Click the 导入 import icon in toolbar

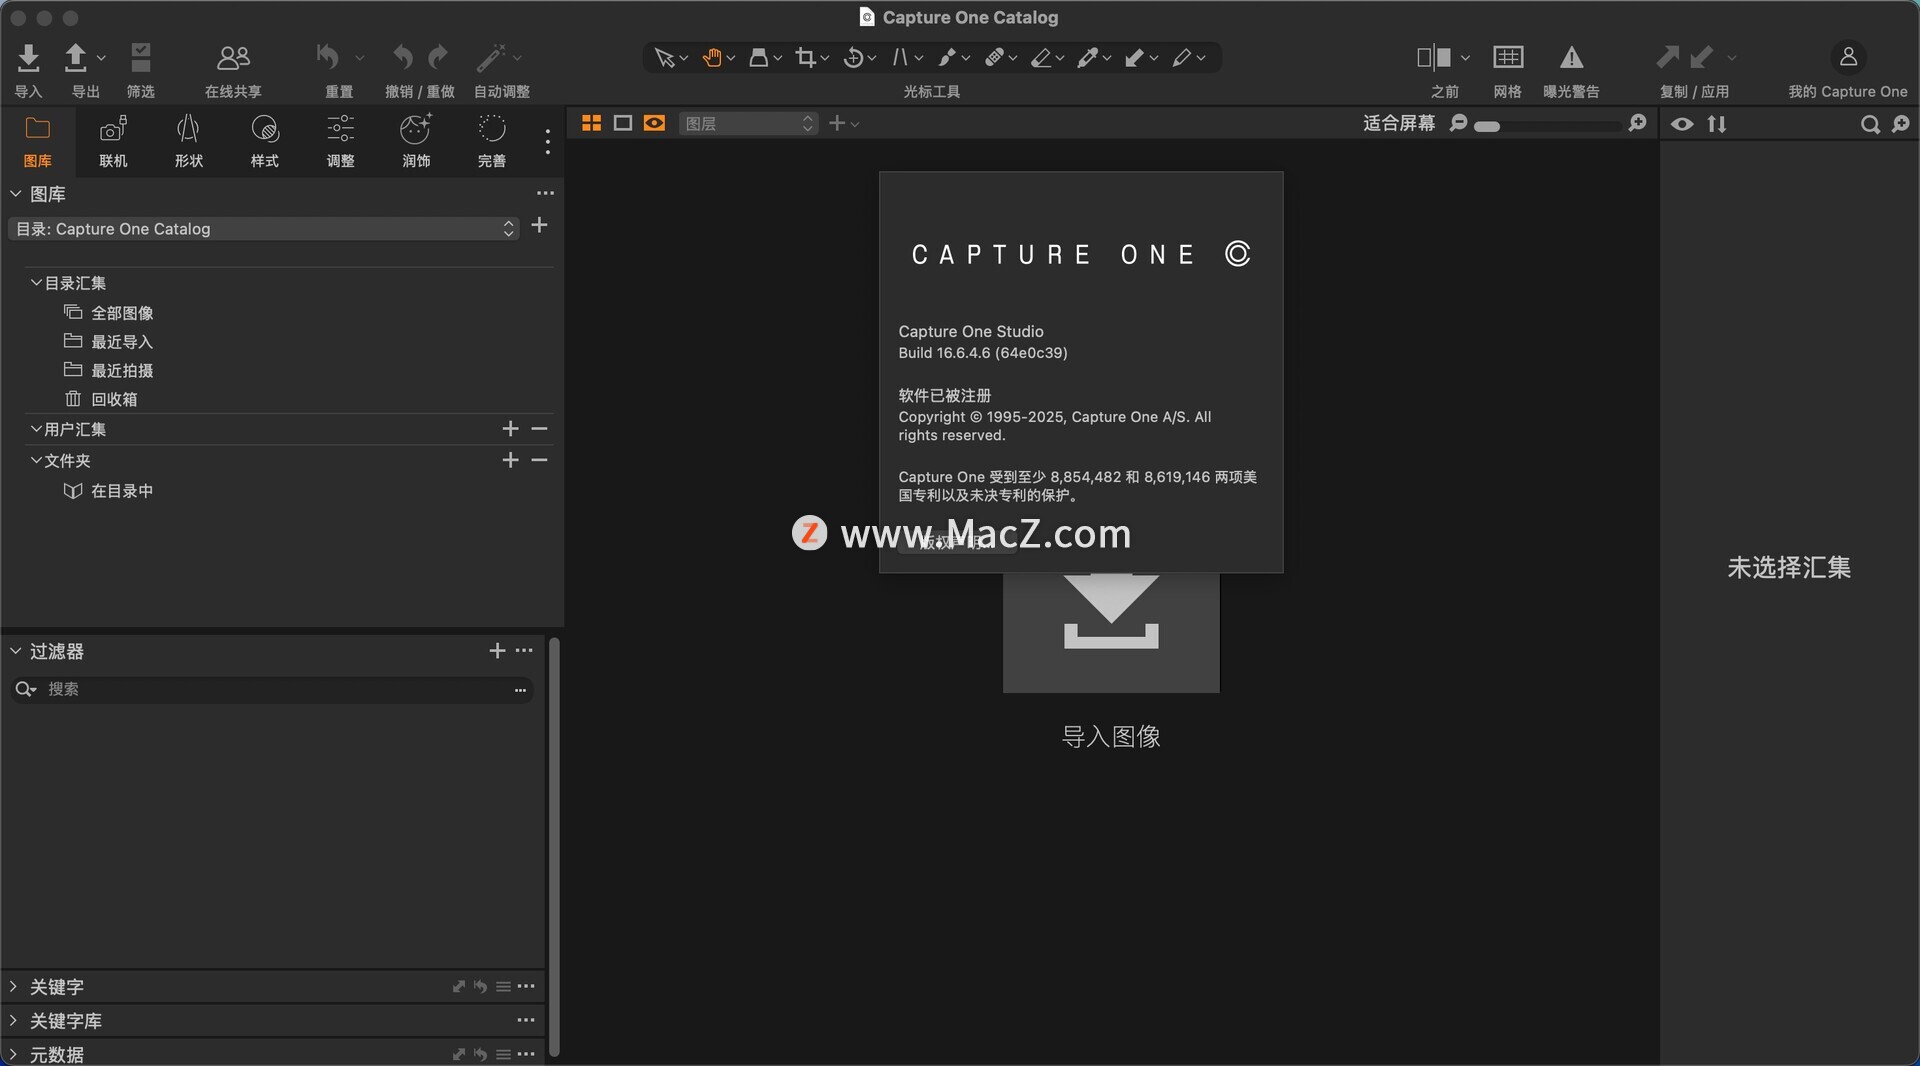29,58
